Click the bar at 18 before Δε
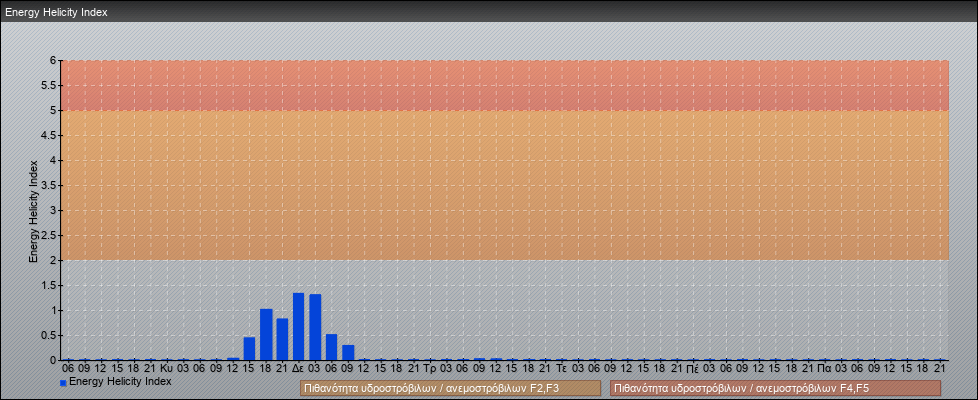The width and height of the screenshot is (978, 400). click(266, 335)
